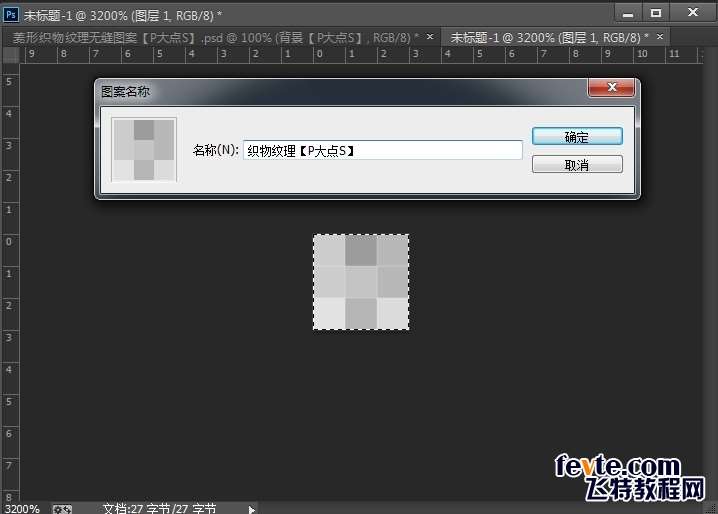Select the 未标题-1 @ 3200% document tab
This screenshot has width=718, height=514.
click(549, 38)
